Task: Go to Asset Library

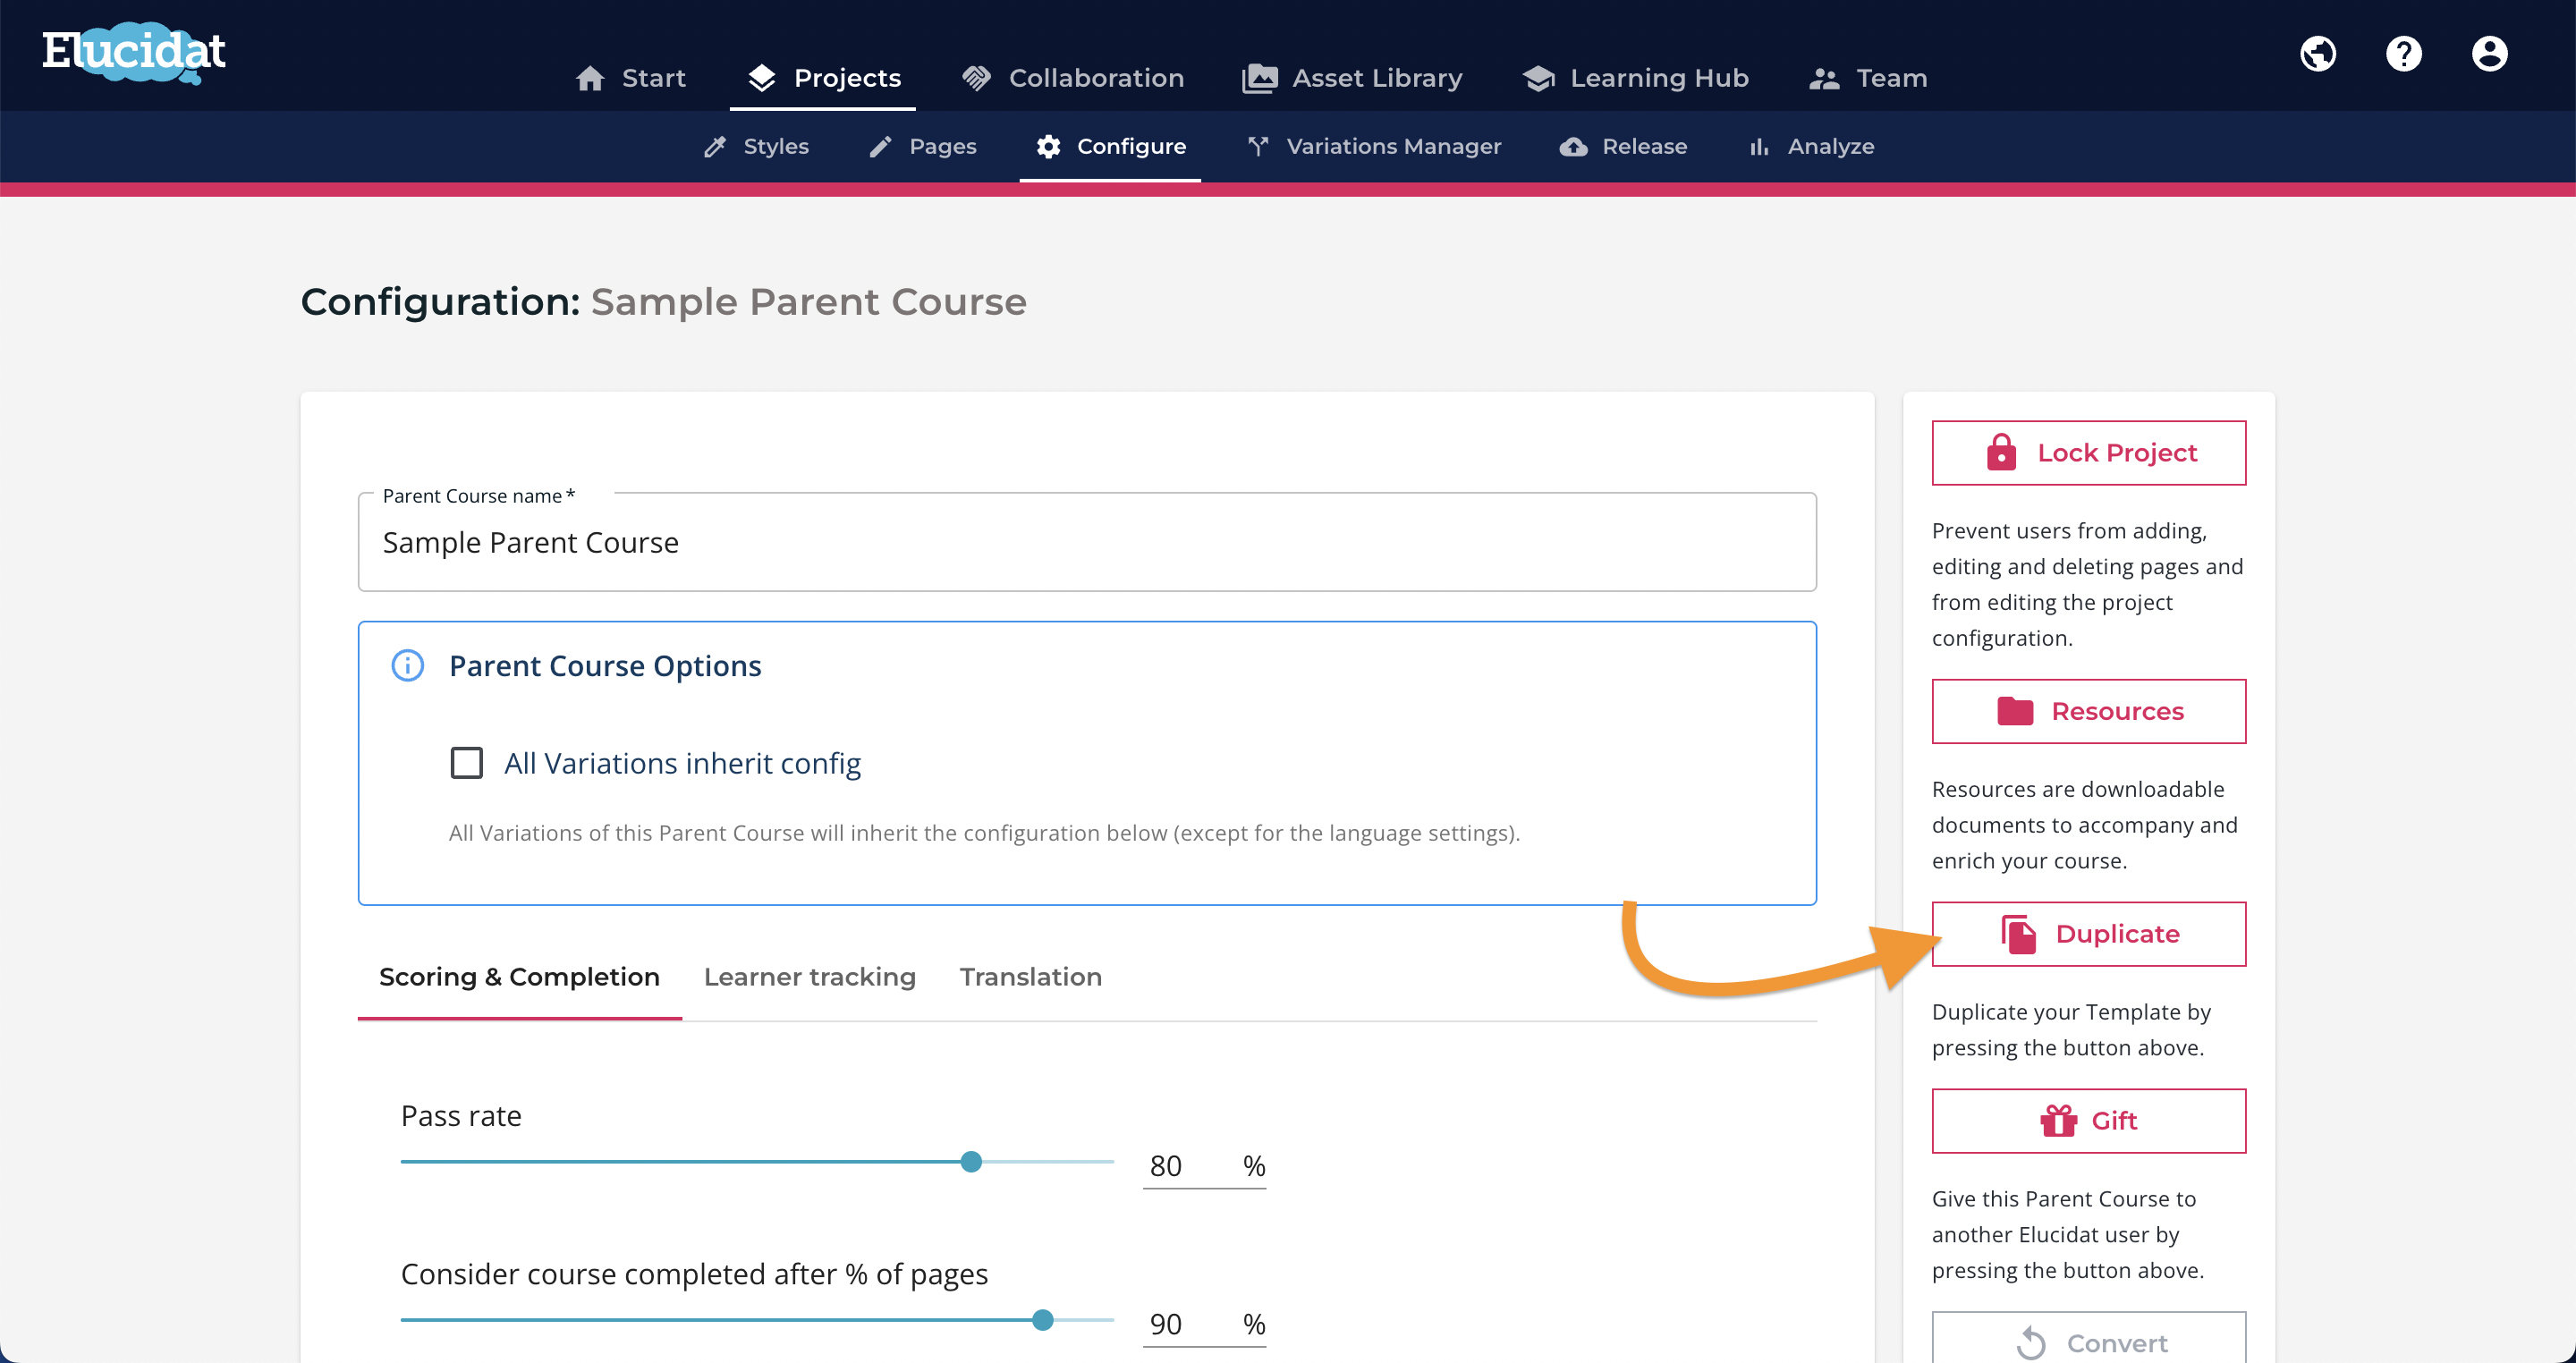Action: (1351, 78)
